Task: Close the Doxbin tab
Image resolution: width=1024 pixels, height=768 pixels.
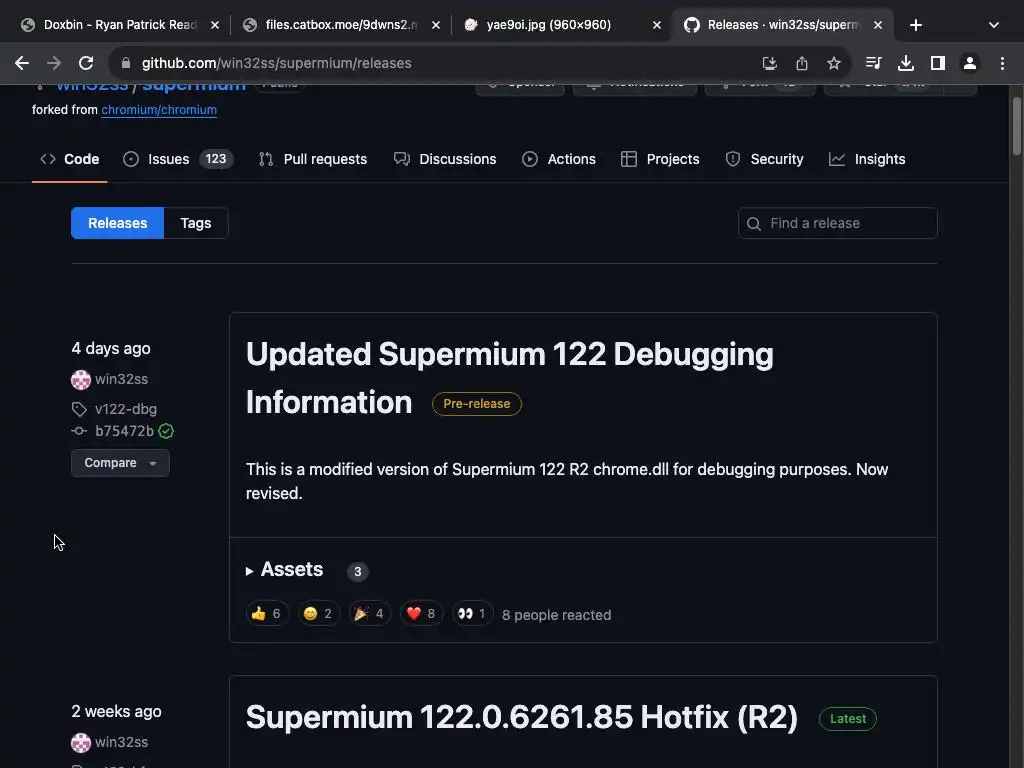Action: (x=215, y=25)
